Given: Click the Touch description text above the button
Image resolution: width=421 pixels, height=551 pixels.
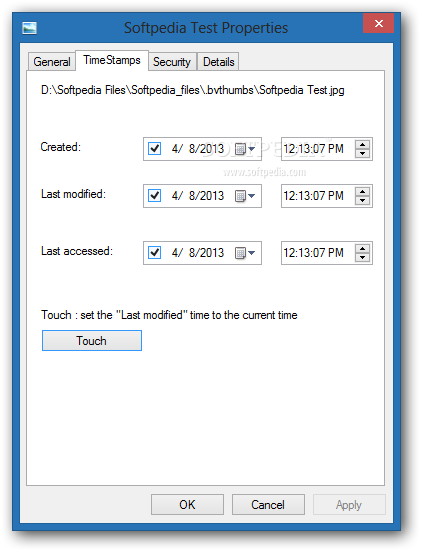Looking at the screenshot, I should (x=169, y=315).
